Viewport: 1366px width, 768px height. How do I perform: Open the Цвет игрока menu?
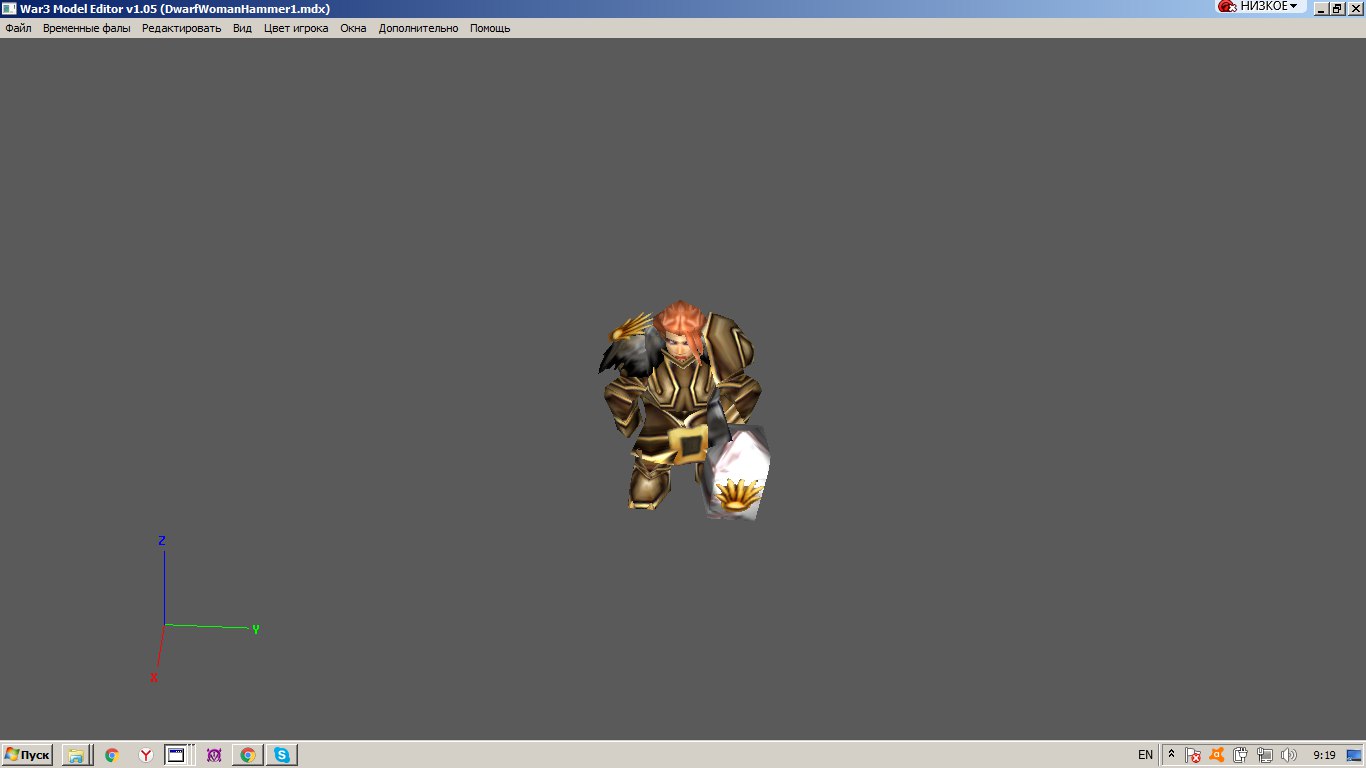[296, 28]
